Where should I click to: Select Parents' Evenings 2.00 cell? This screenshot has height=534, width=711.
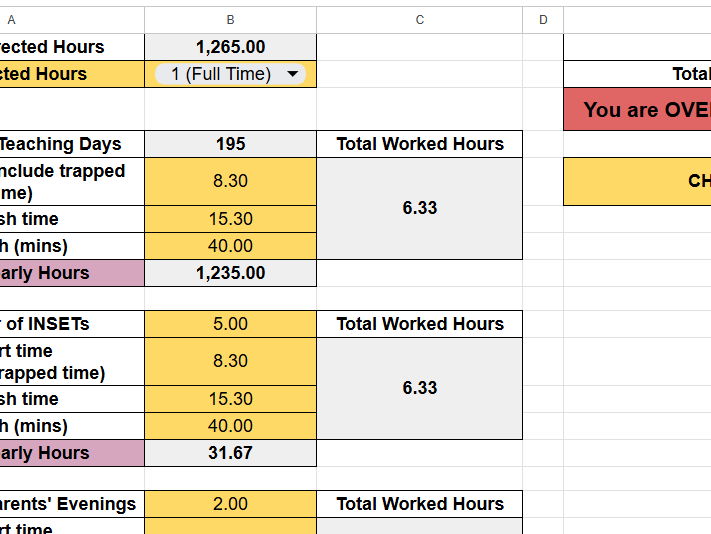click(230, 504)
